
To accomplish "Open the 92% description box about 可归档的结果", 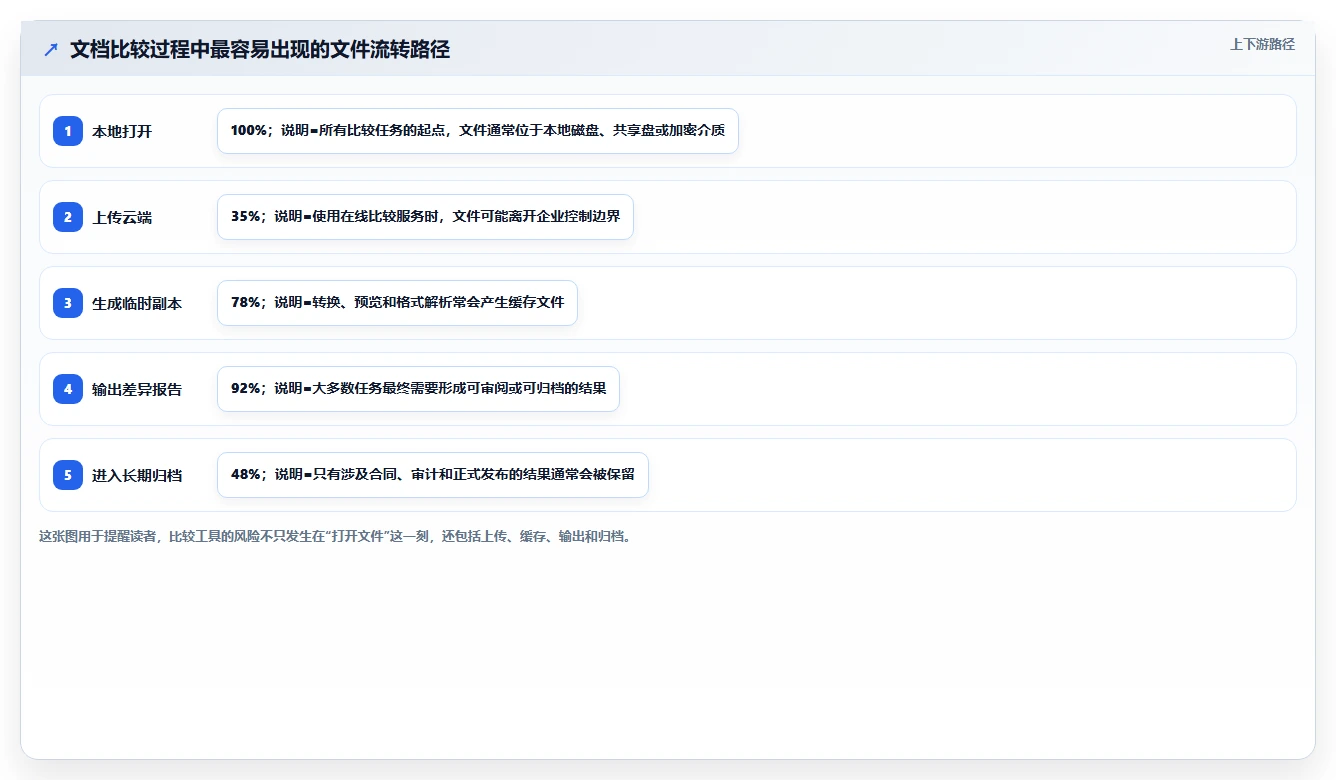I will tap(418, 389).
